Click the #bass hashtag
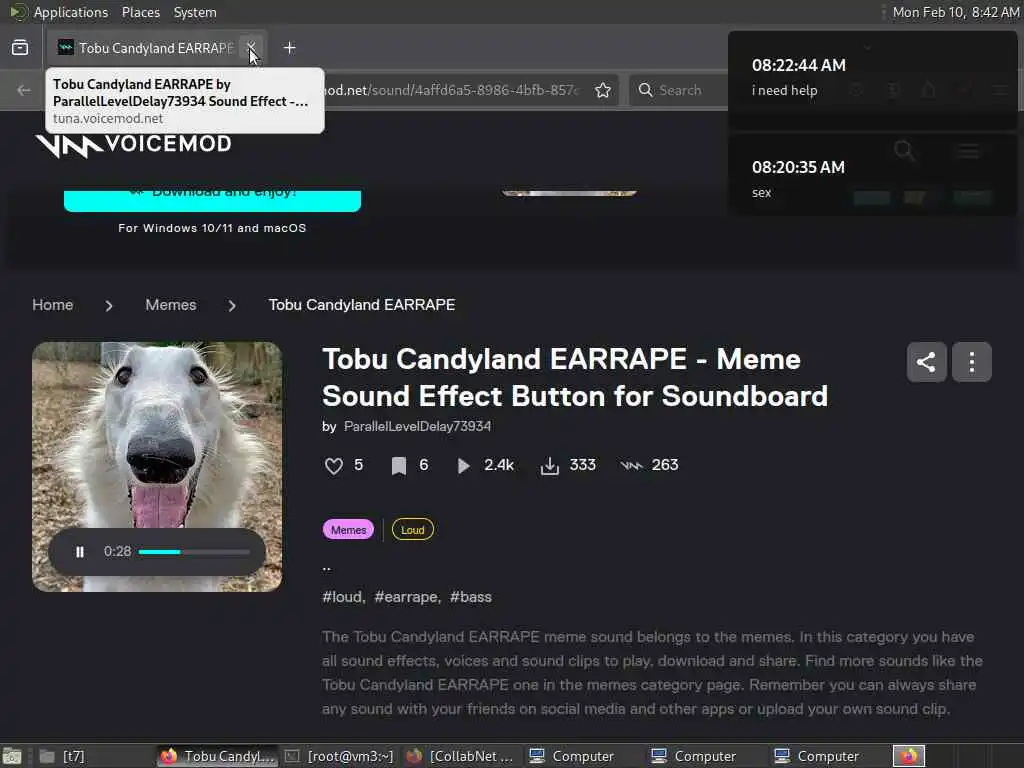This screenshot has width=1024, height=768. pyautogui.click(x=471, y=597)
